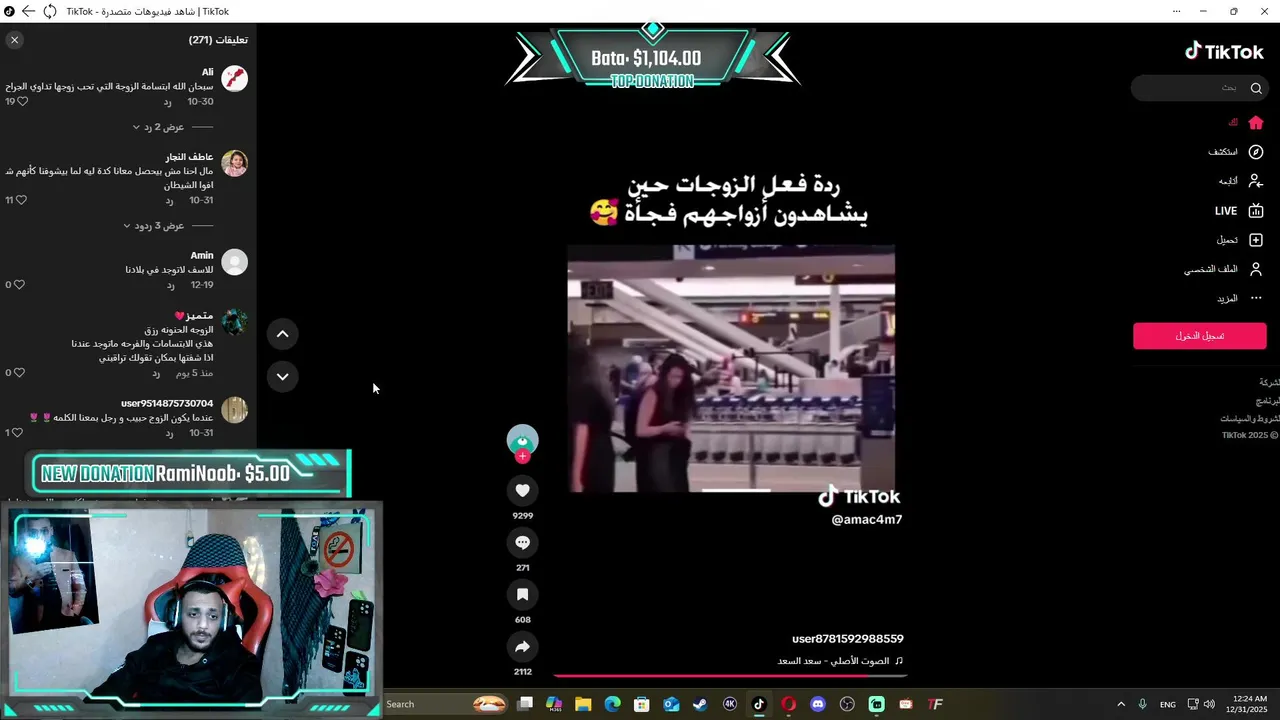
Task: Seek on the video progress bar
Action: [730, 676]
